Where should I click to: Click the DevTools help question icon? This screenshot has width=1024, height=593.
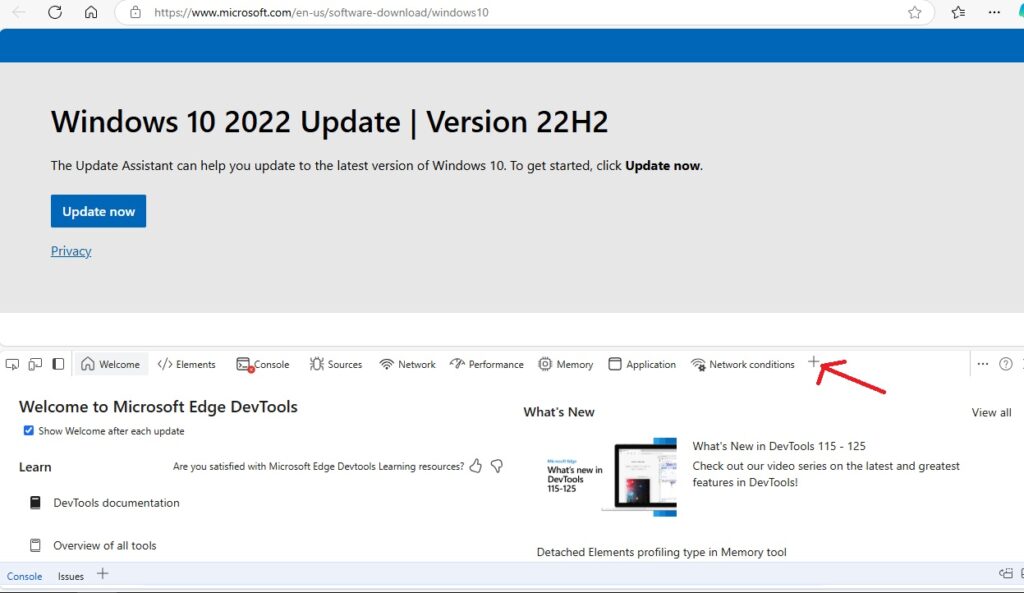[x=1006, y=364]
